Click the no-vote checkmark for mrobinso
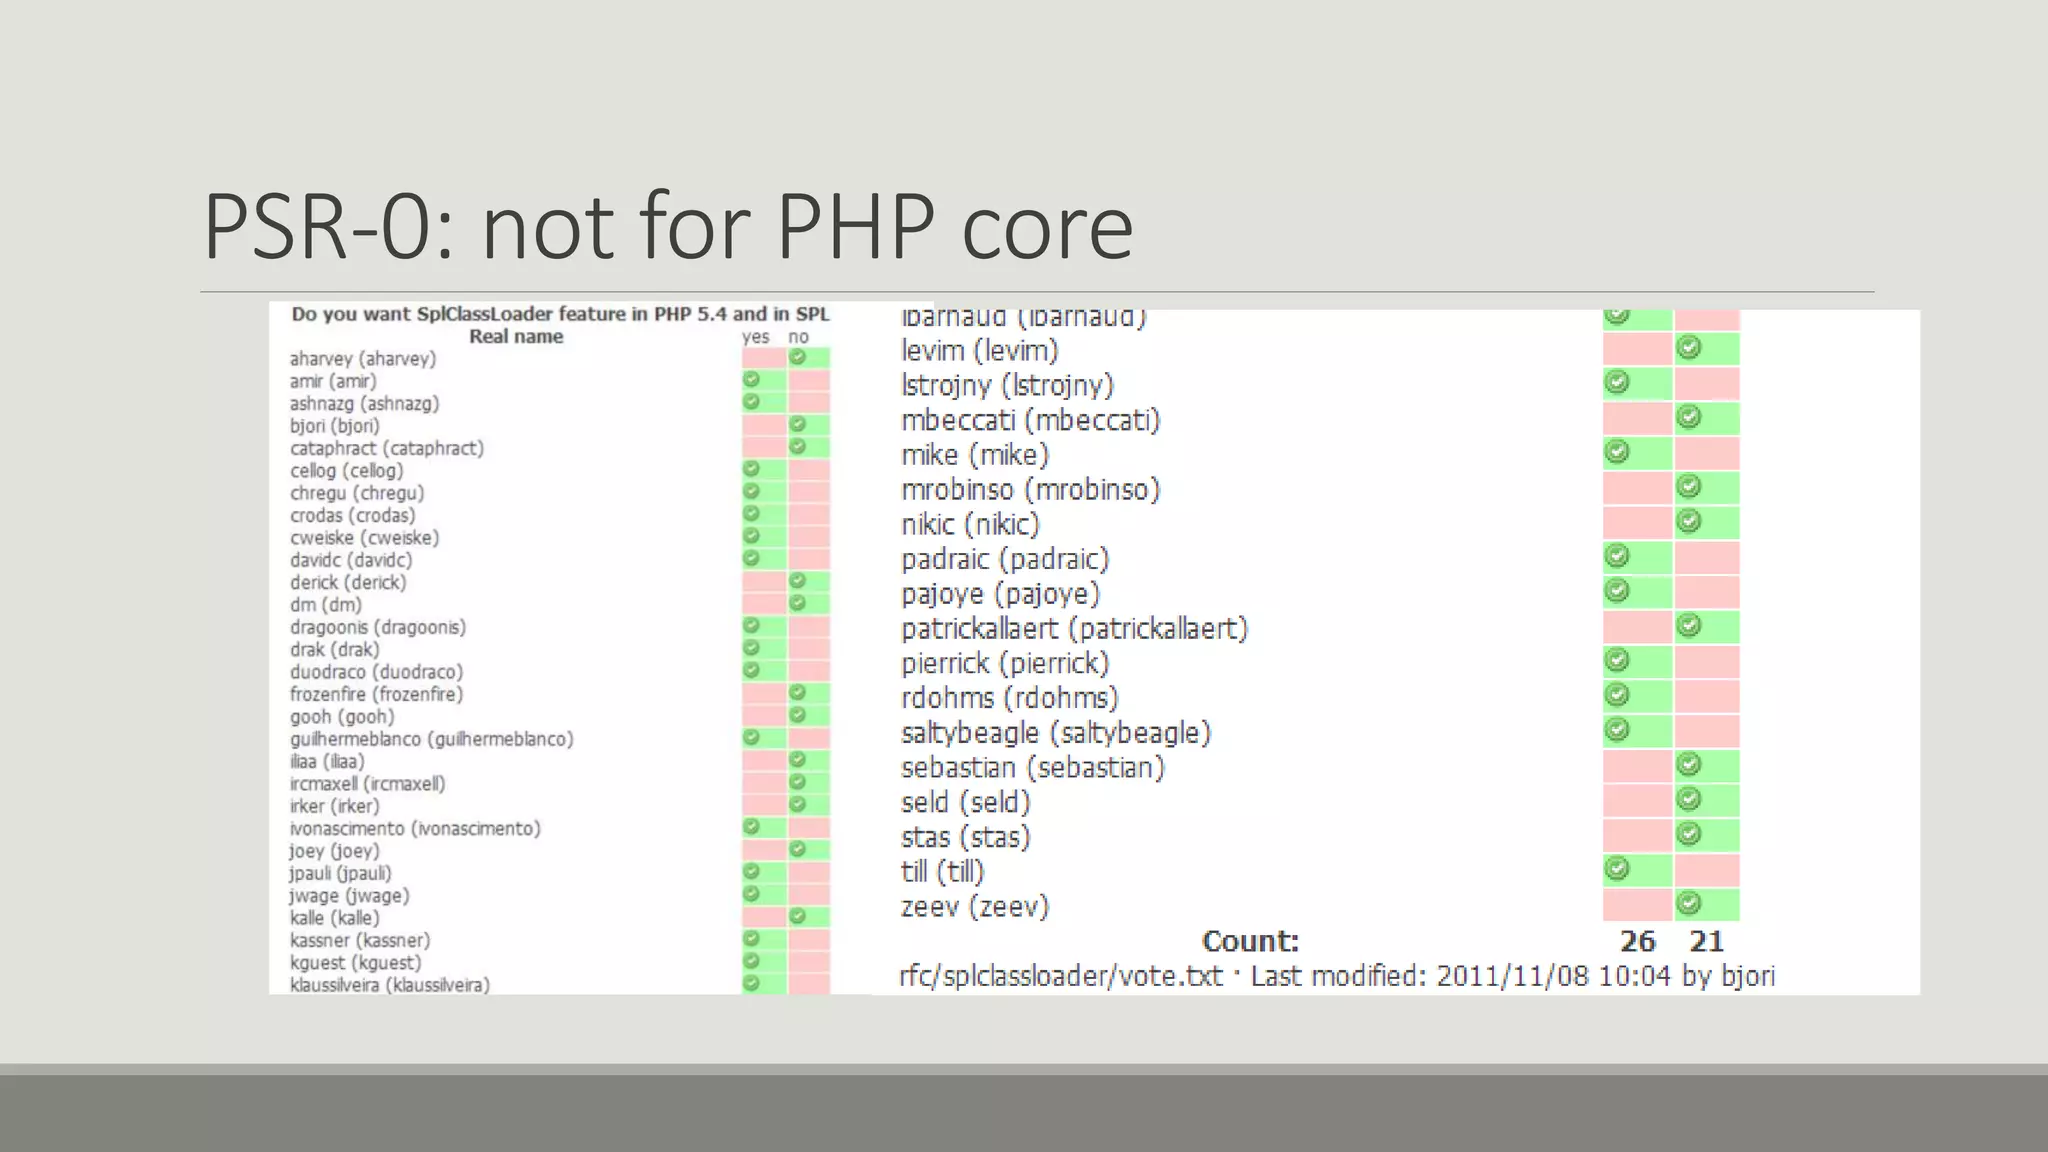The width and height of the screenshot is (2048, 1152). (1689, 487)
